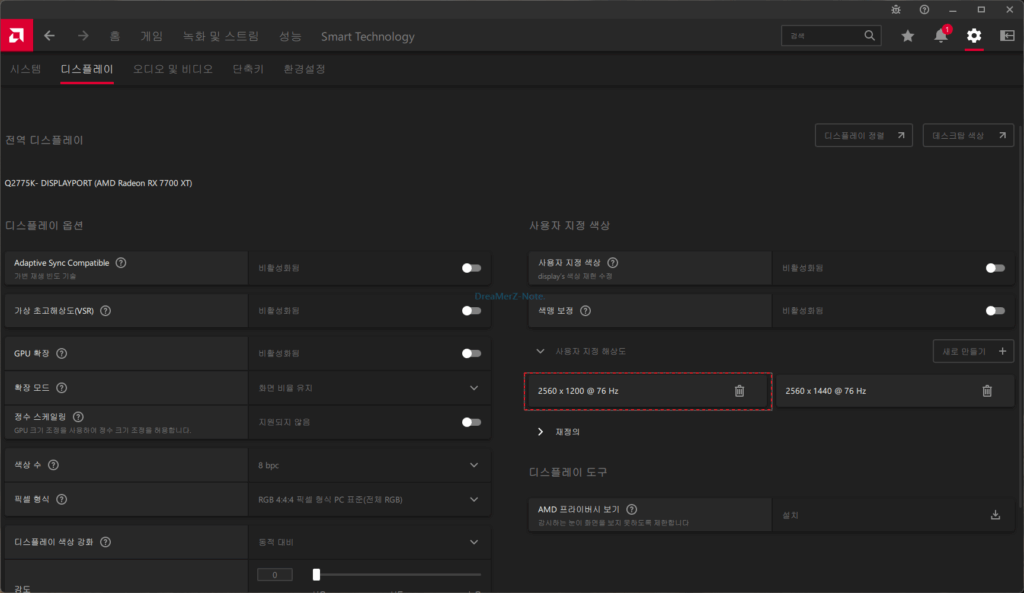Toggle the sidebar panel icon
The width and height of the screenshot is (1024, 593).
click(x=1007, y=36)
